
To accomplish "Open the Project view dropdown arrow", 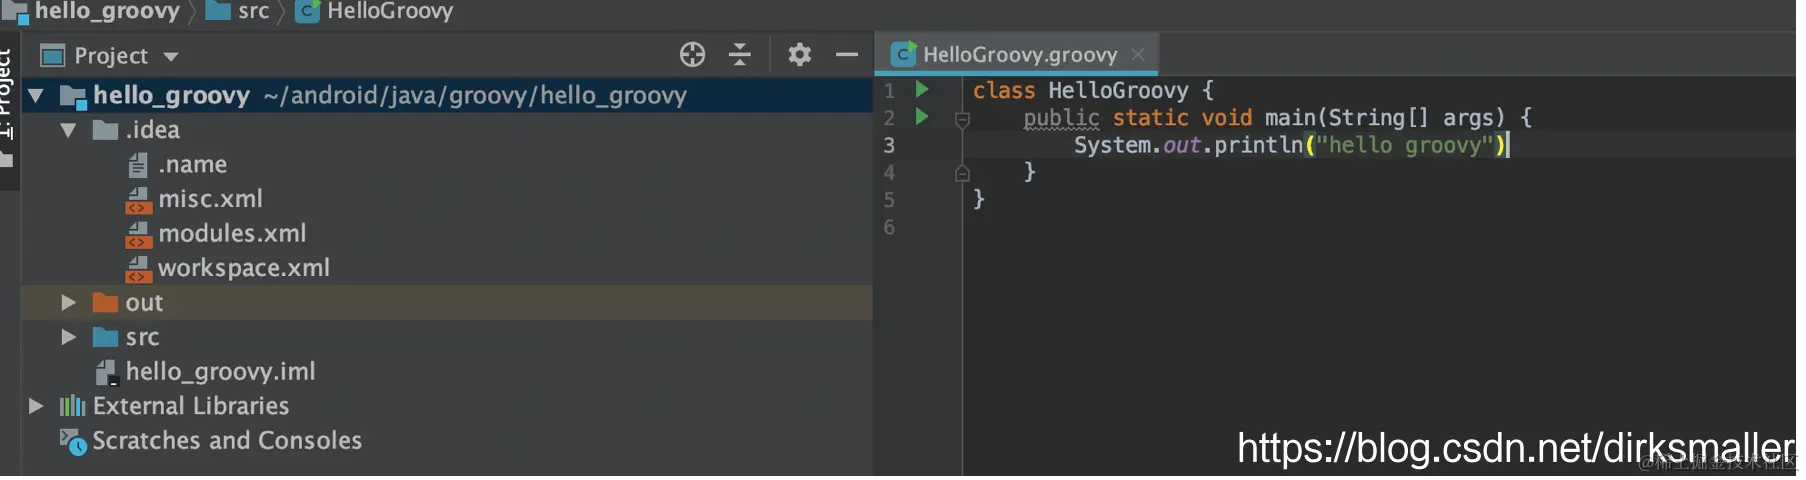I will 171,57.
